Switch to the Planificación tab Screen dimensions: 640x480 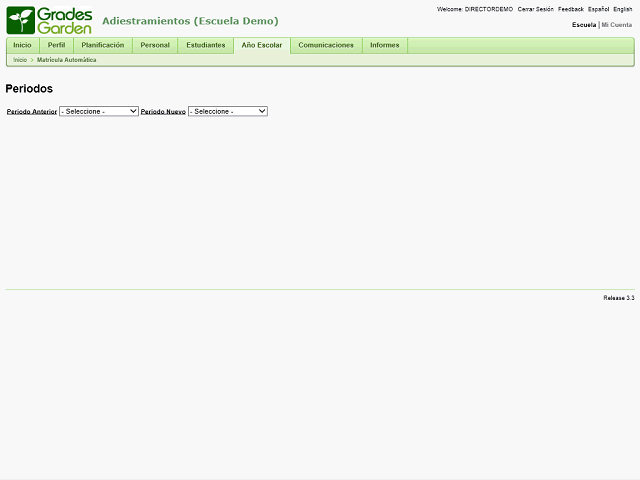point(103,45)
